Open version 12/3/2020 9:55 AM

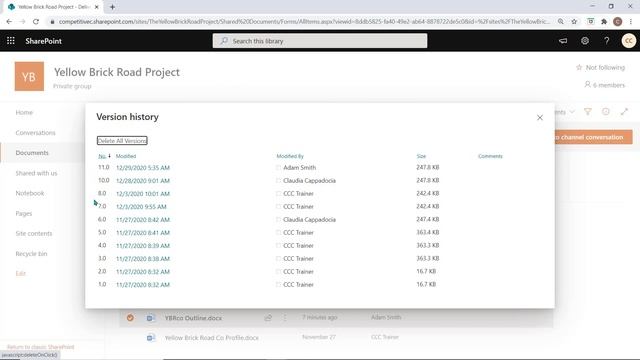[x=141, y=207]
